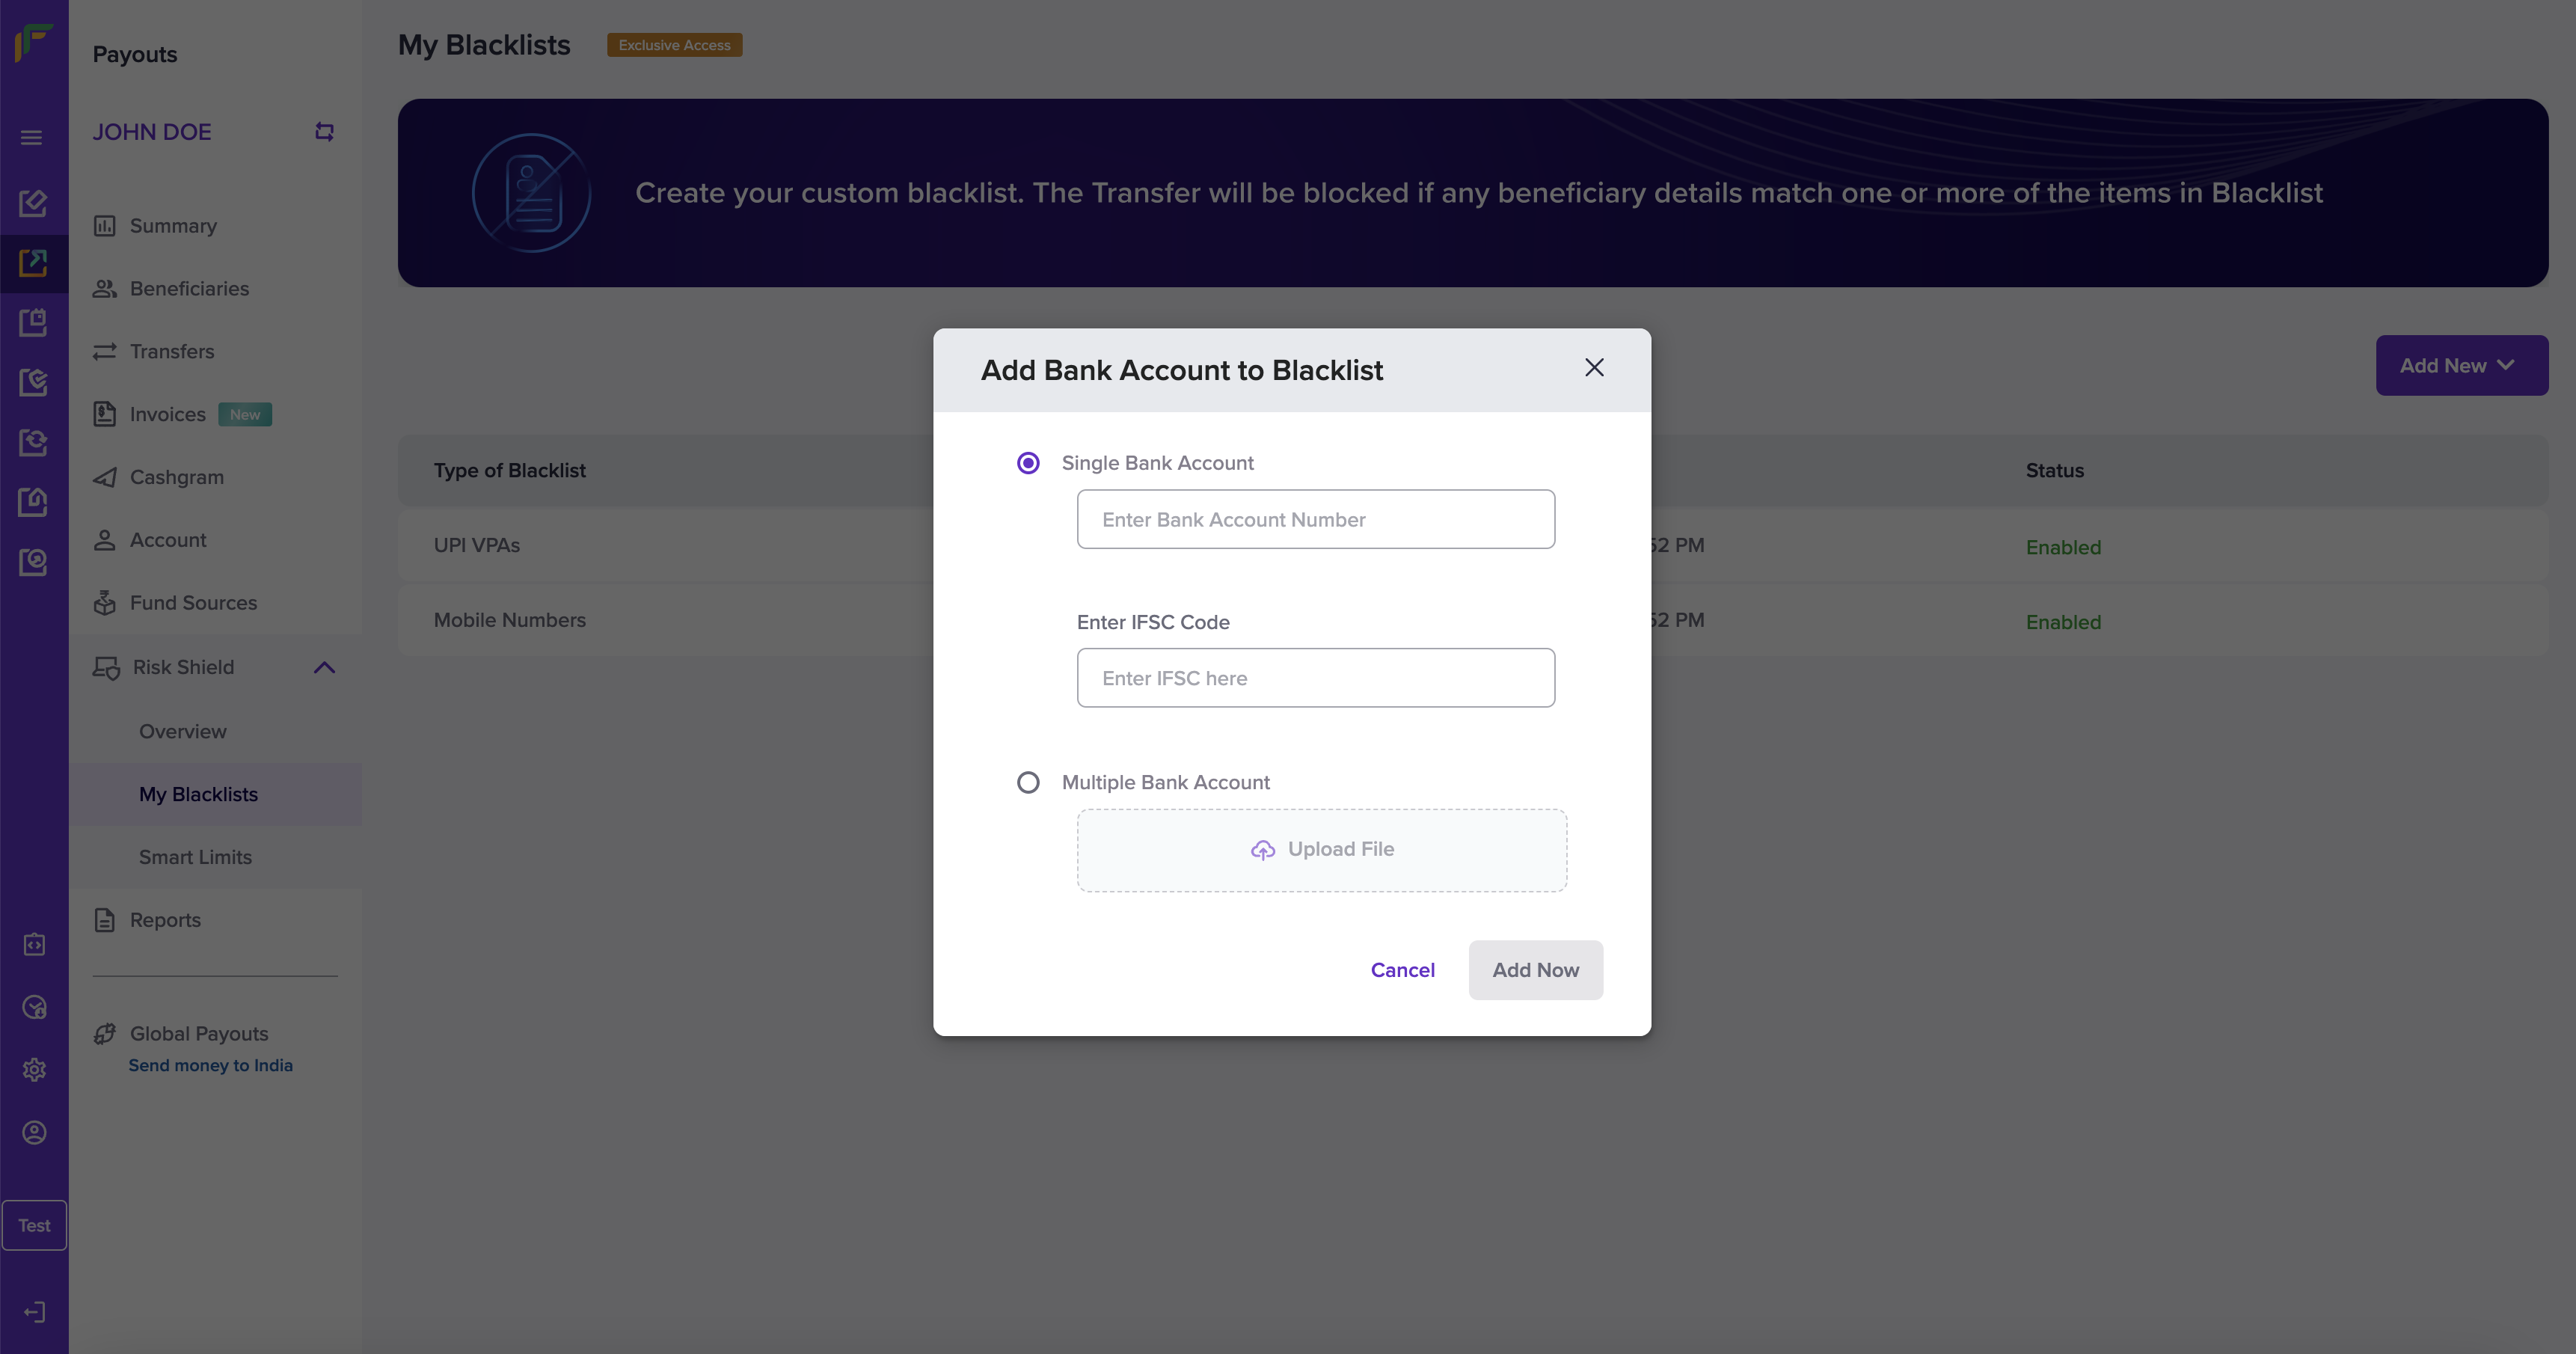Click the user profile icon in left rail

tap(34, 1132)
